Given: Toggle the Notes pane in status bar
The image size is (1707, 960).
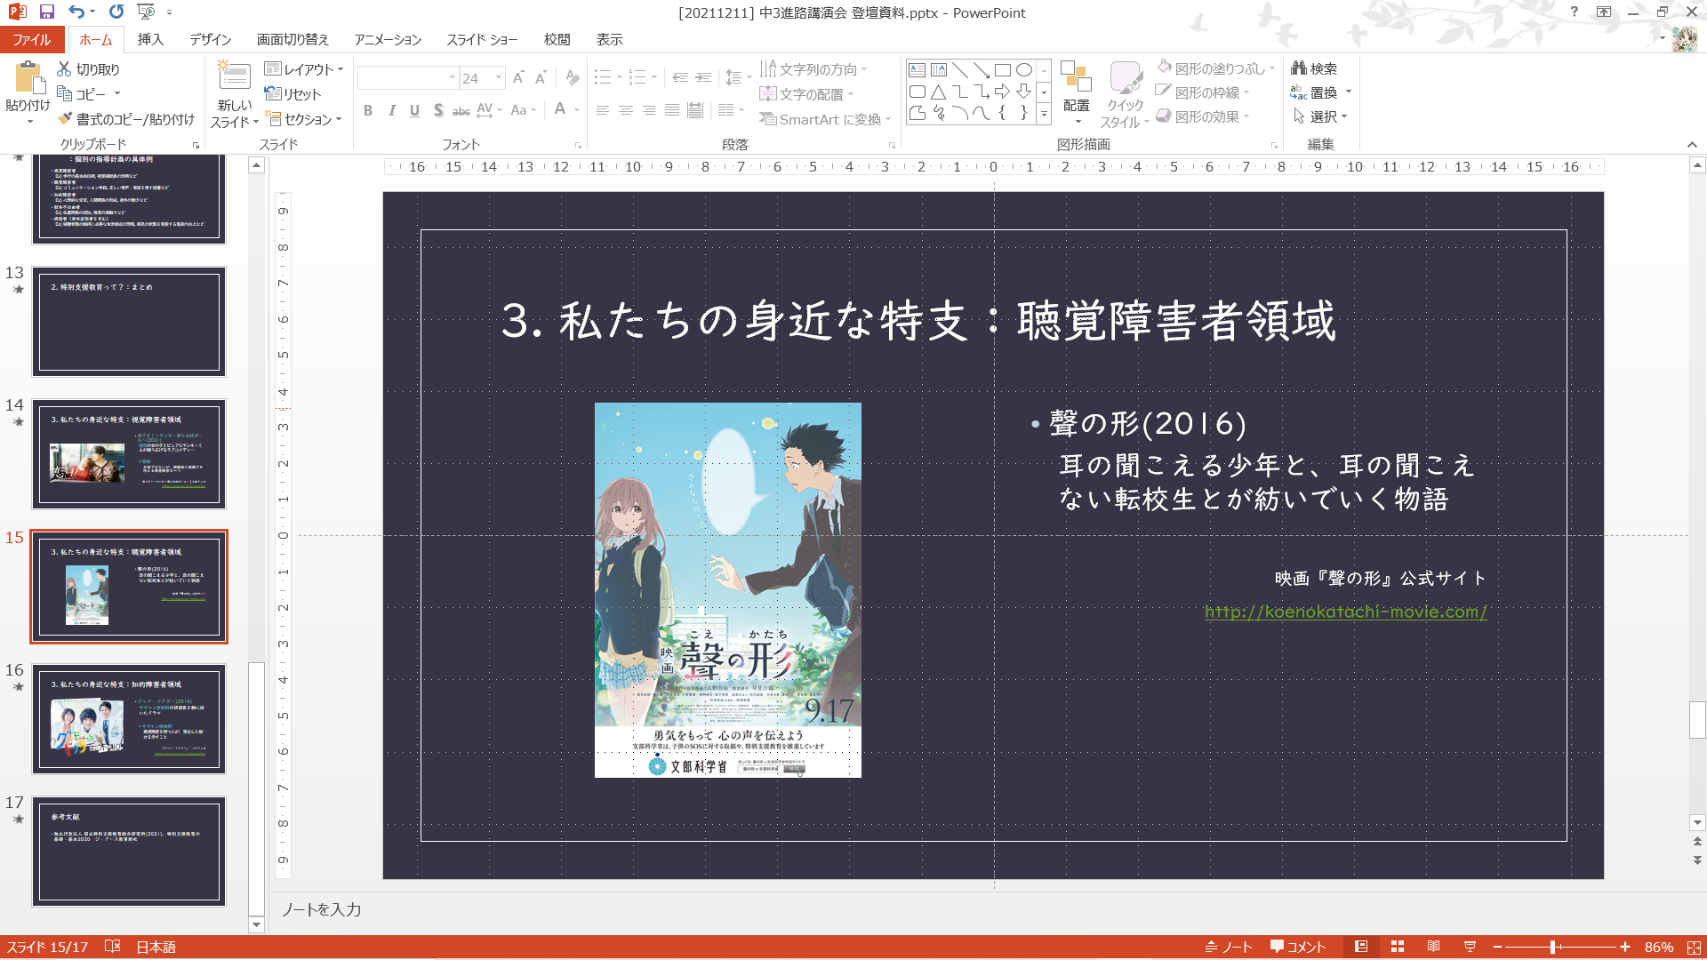Looking at the screenshot, I should [x=1229, y=947].
